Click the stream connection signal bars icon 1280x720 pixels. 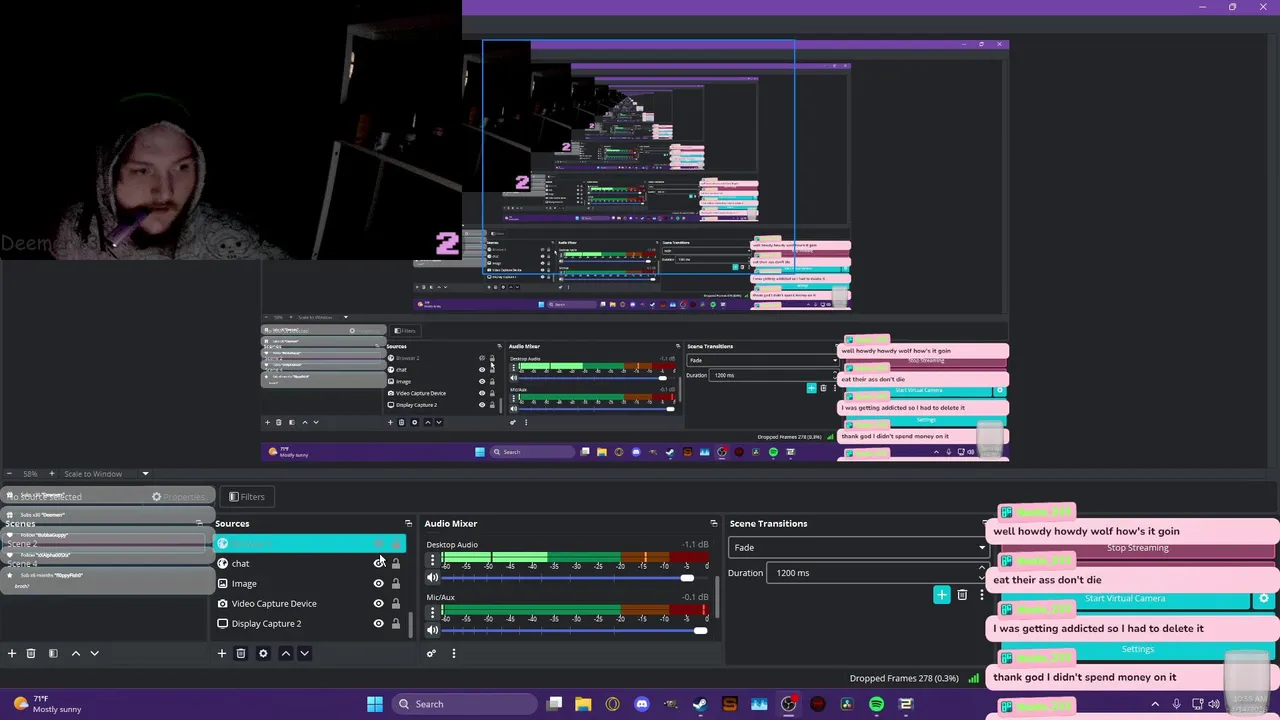(x=974, y=678)
